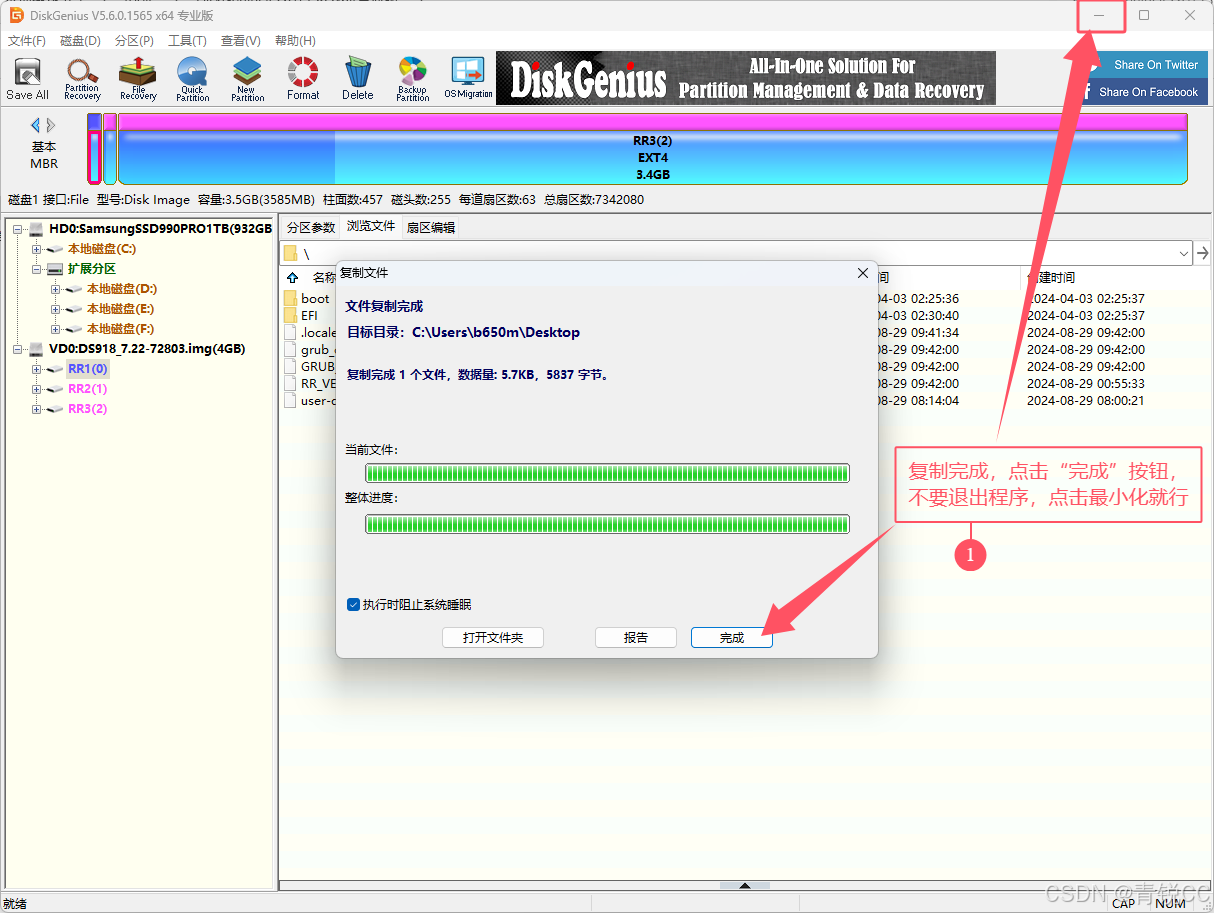Select 本地磁盘(C:) in the tree
Screen dimensions: 1214x913
(102, 249)
